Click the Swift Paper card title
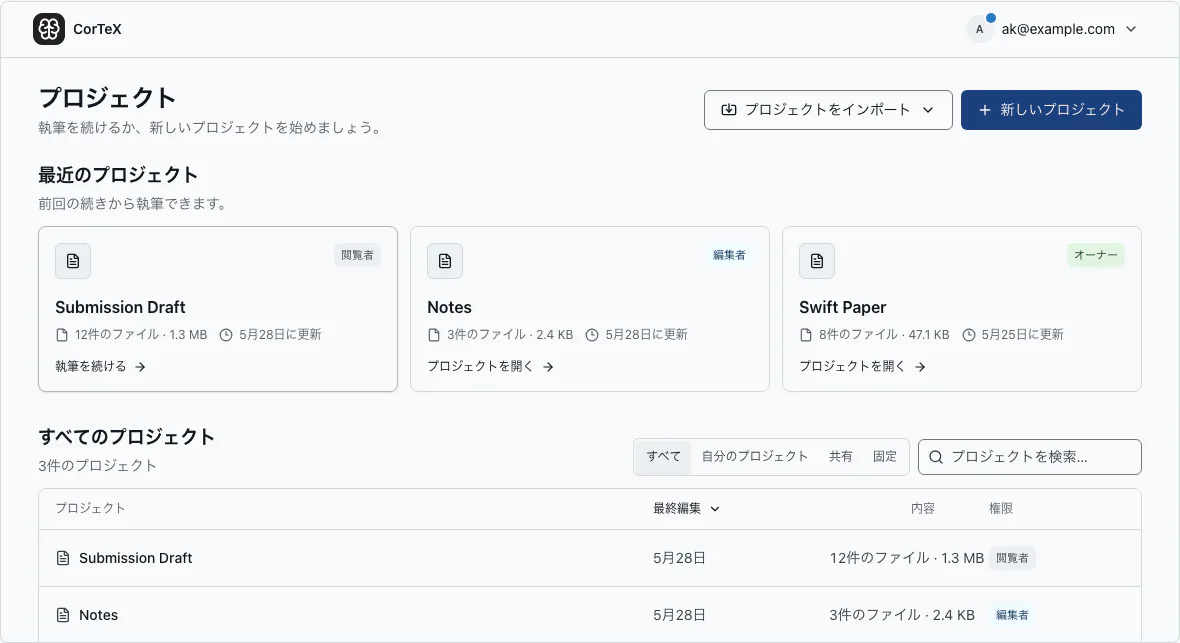The image size is (1180, 643). (x=842, y=307)
